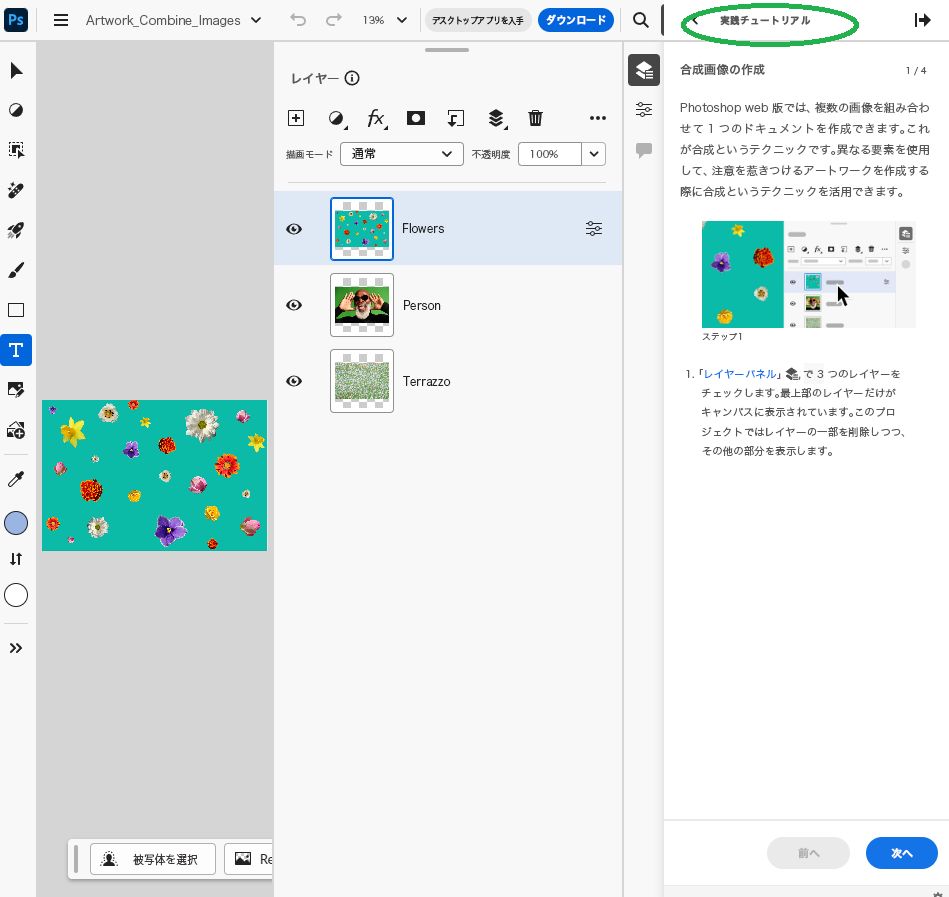Open the 通常 blend mode dropdown
This screenshot has height=897, width=949.
point(402,154)
